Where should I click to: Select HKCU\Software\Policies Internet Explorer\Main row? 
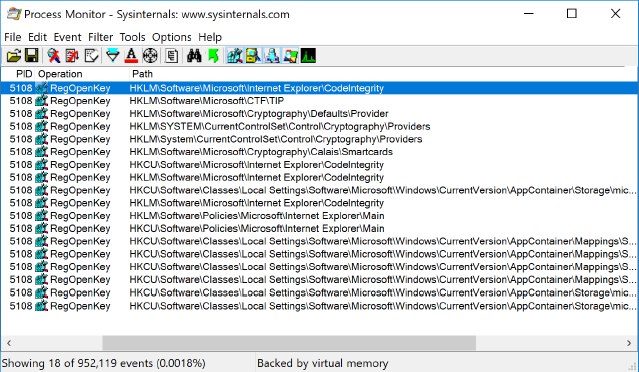pos(320,229)
